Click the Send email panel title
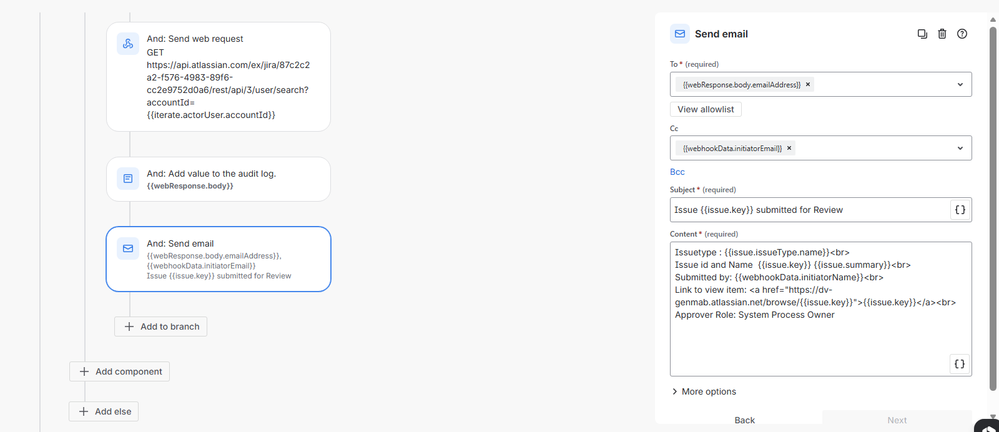Image resolution: width=999 pixels, height=432 pixels. click(721, 34)
